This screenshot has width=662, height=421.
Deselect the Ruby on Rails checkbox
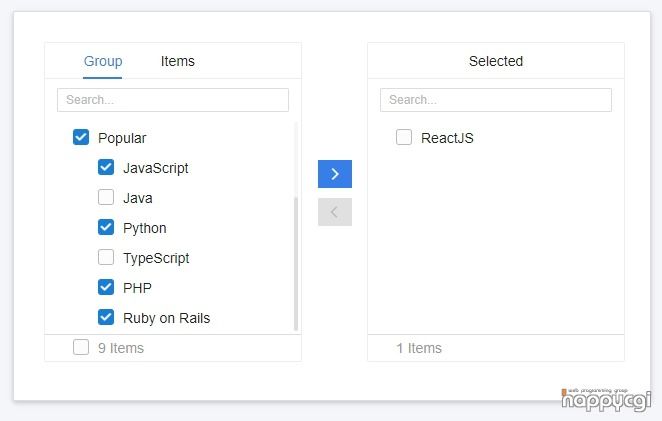click(x=106, y=317)
